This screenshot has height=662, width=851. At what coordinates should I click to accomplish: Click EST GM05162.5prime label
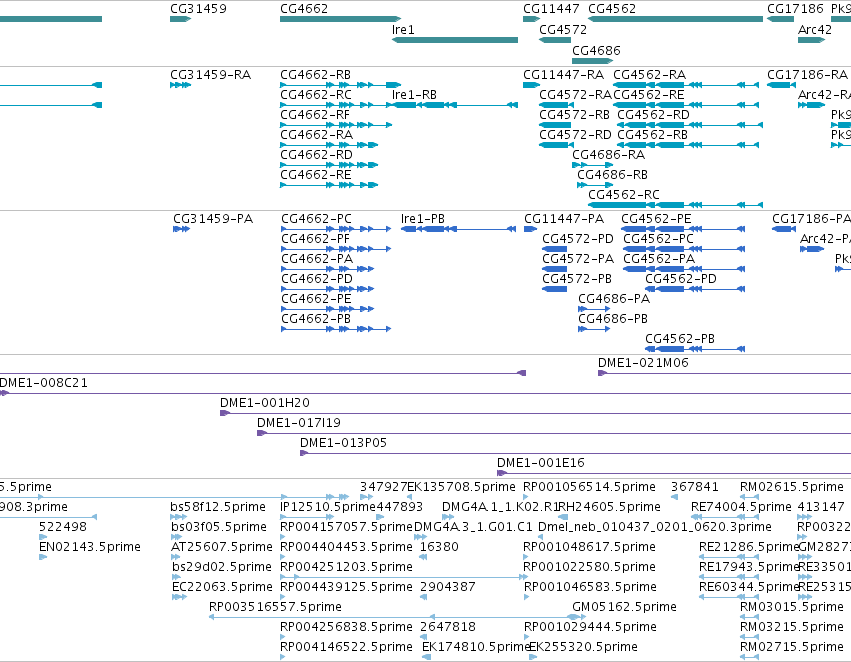624,607
